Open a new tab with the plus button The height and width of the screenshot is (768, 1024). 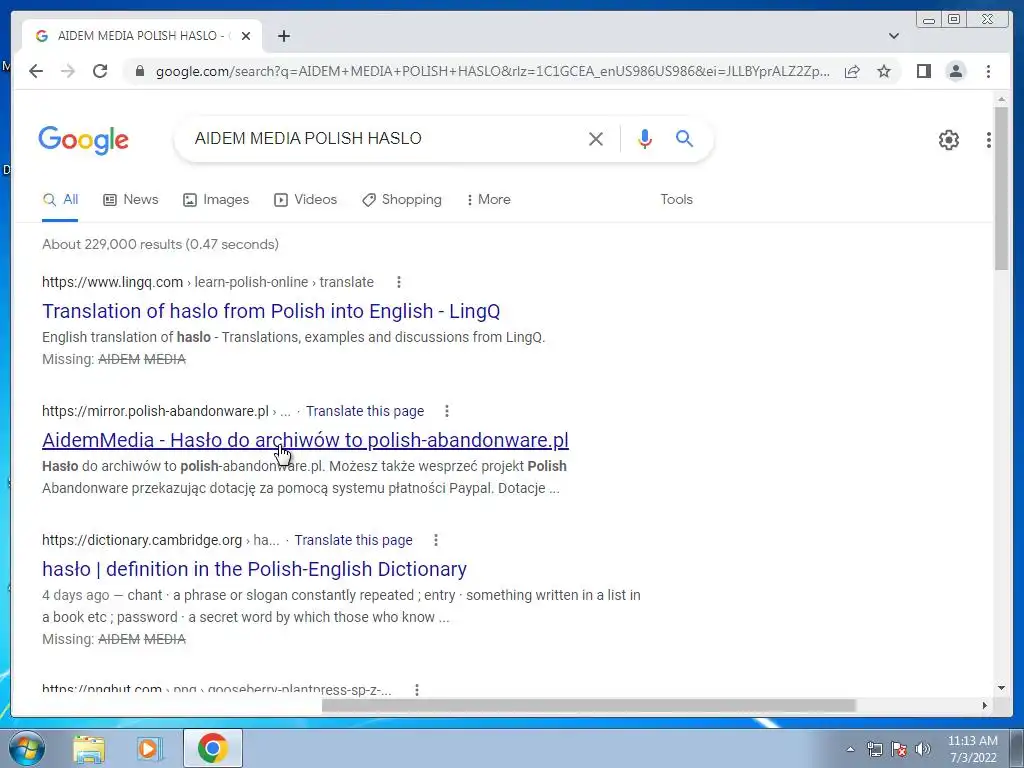pyautogui.click(x=283, y=36)
